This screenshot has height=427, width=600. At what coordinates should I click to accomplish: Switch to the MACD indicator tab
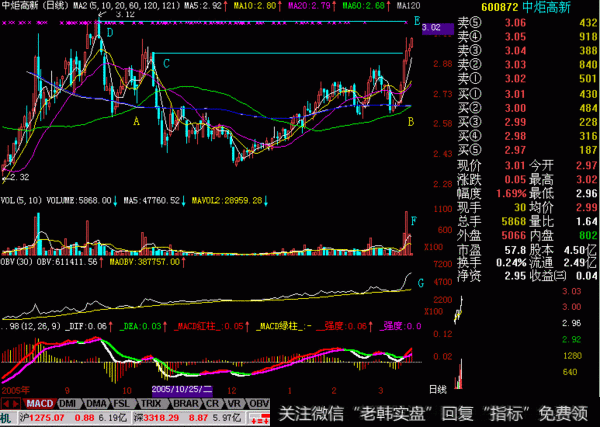click(39, 403)
